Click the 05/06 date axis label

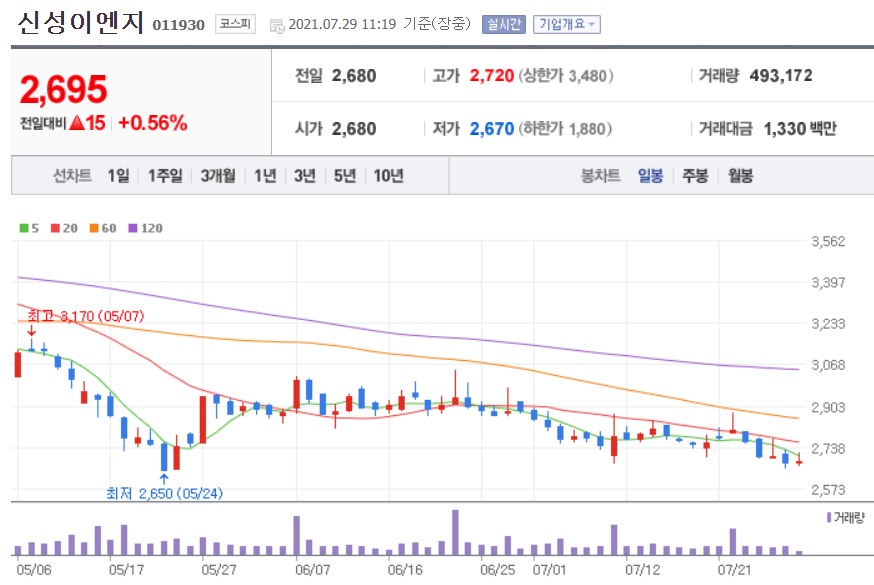pos(33,570)
